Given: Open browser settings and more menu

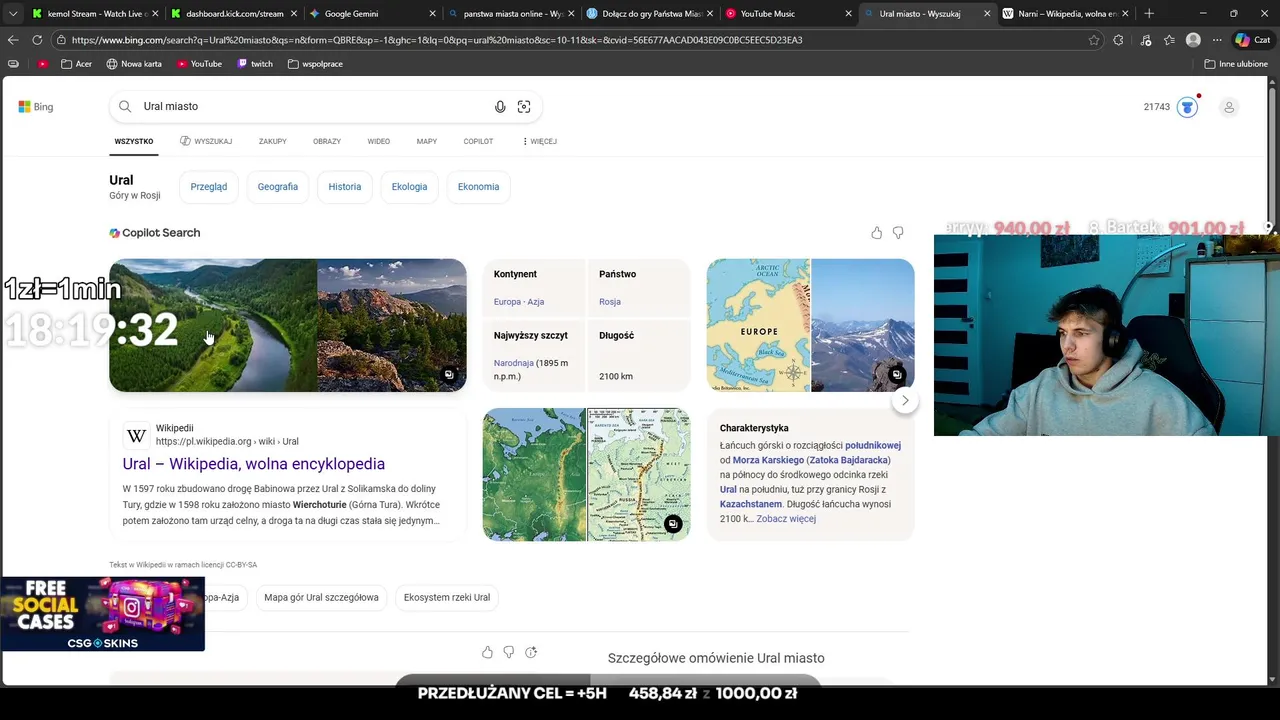Looking at the screenshot, I should pos(1217,40).
